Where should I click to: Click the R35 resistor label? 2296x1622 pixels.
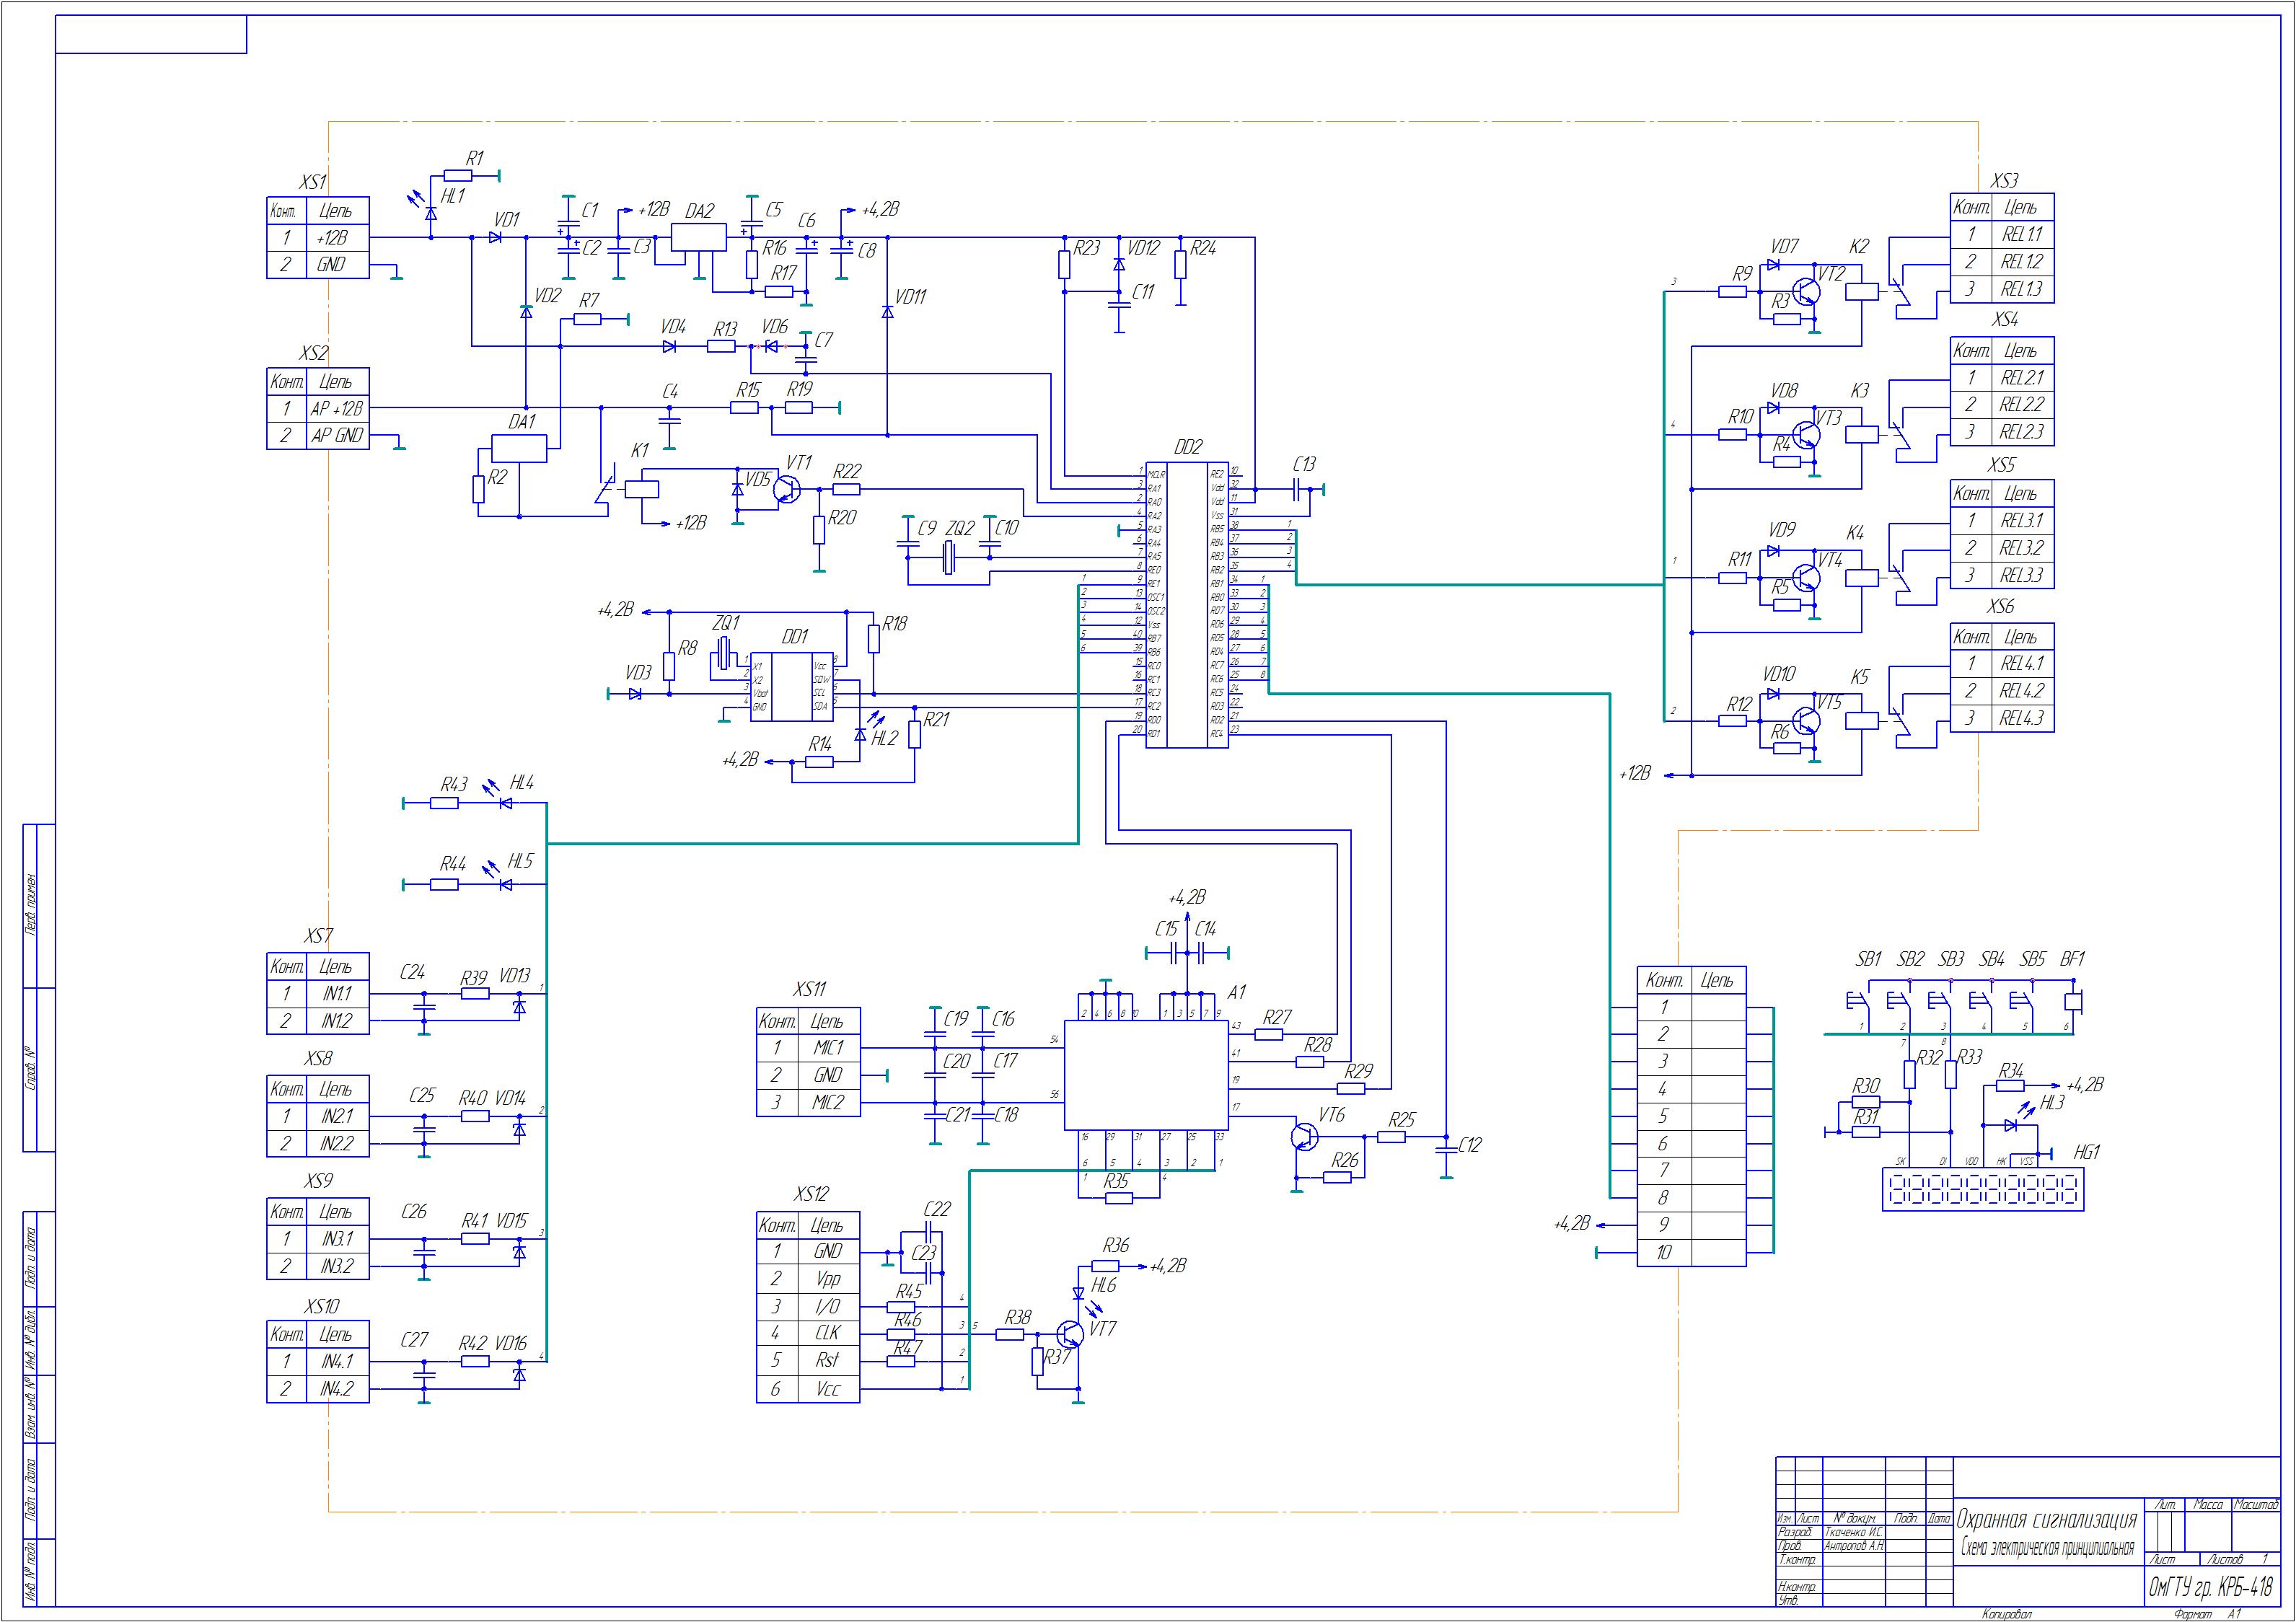(1117, 1181)
